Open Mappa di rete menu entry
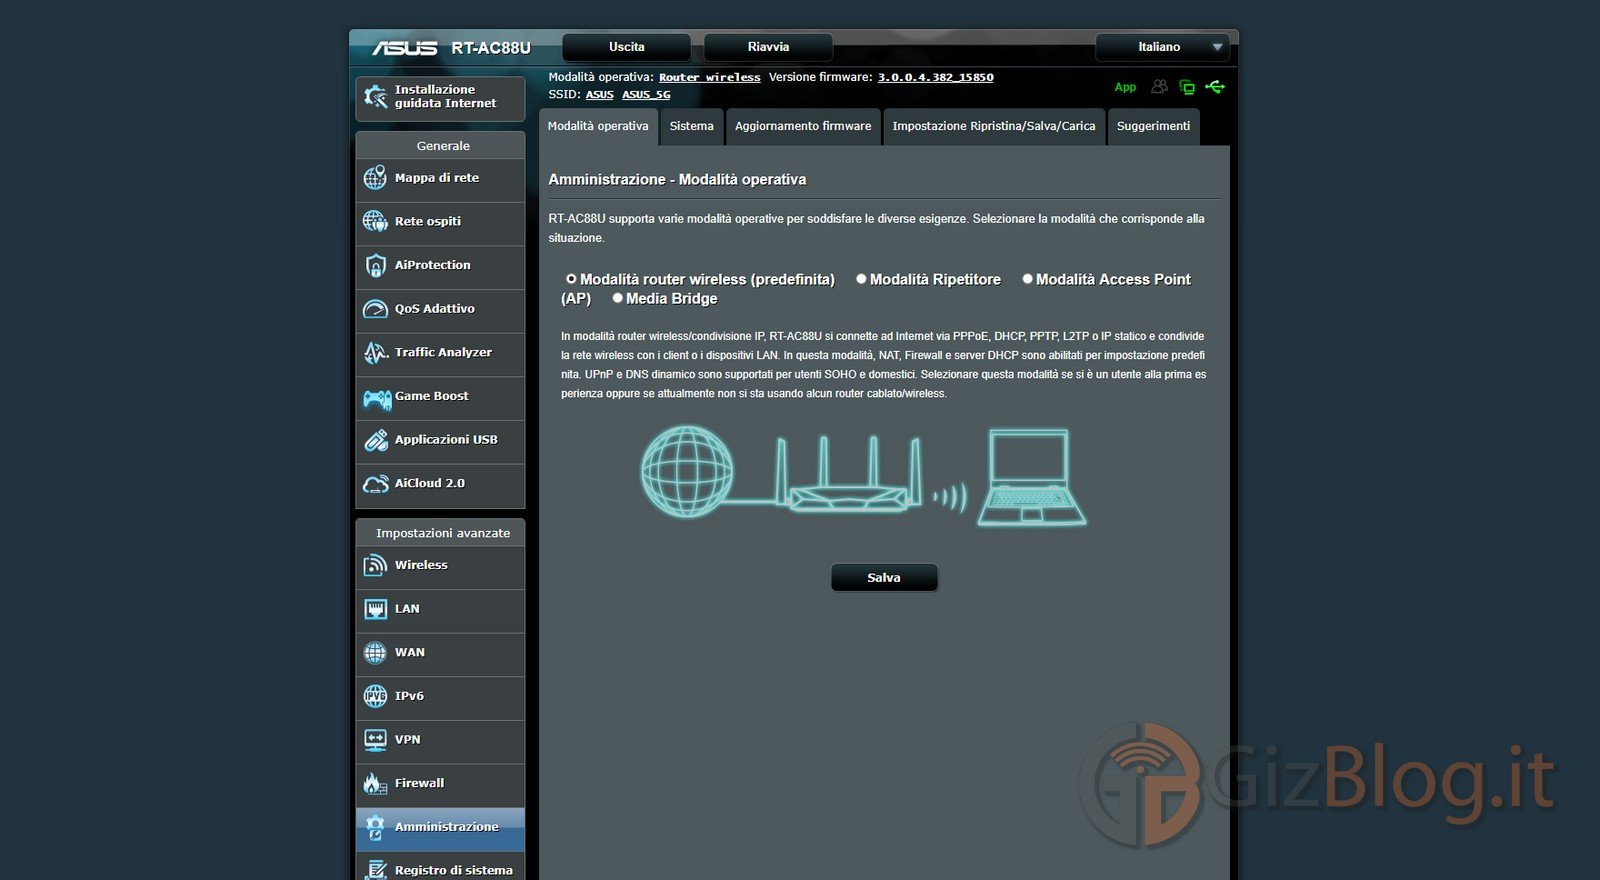 point(440,178)
